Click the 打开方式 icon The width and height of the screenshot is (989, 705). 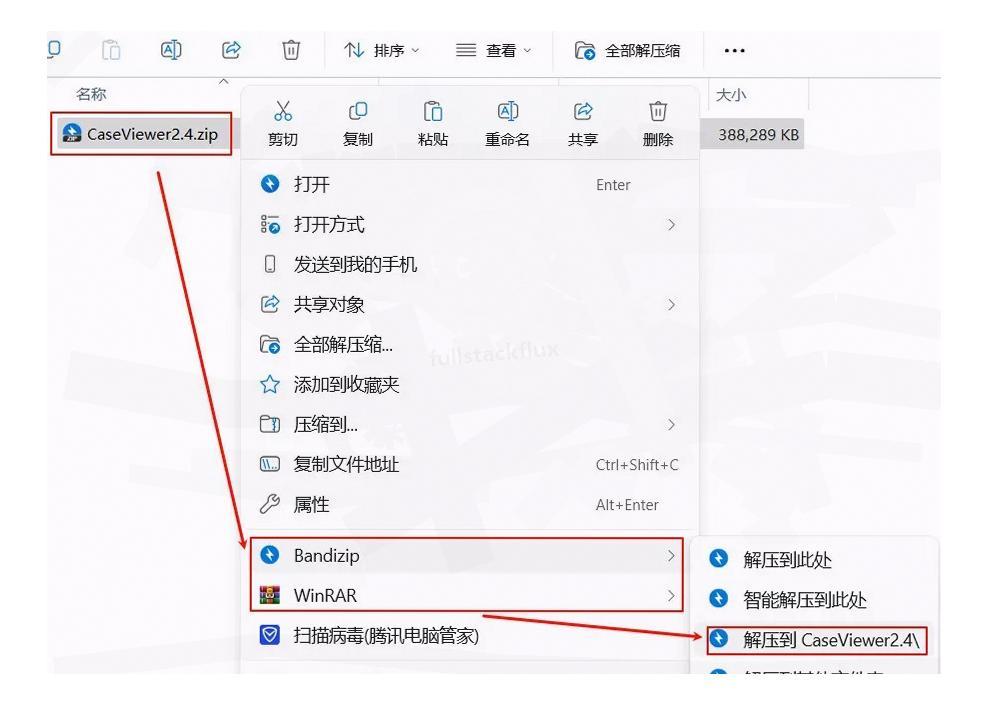point(270,224)
